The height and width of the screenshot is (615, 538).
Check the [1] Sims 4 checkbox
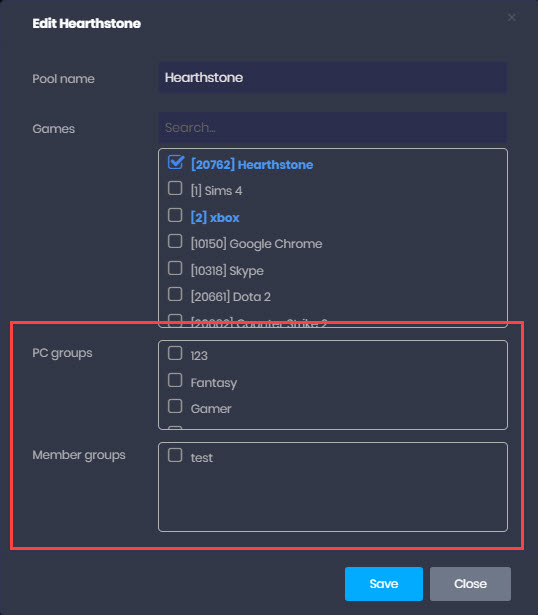click(175, 188)
